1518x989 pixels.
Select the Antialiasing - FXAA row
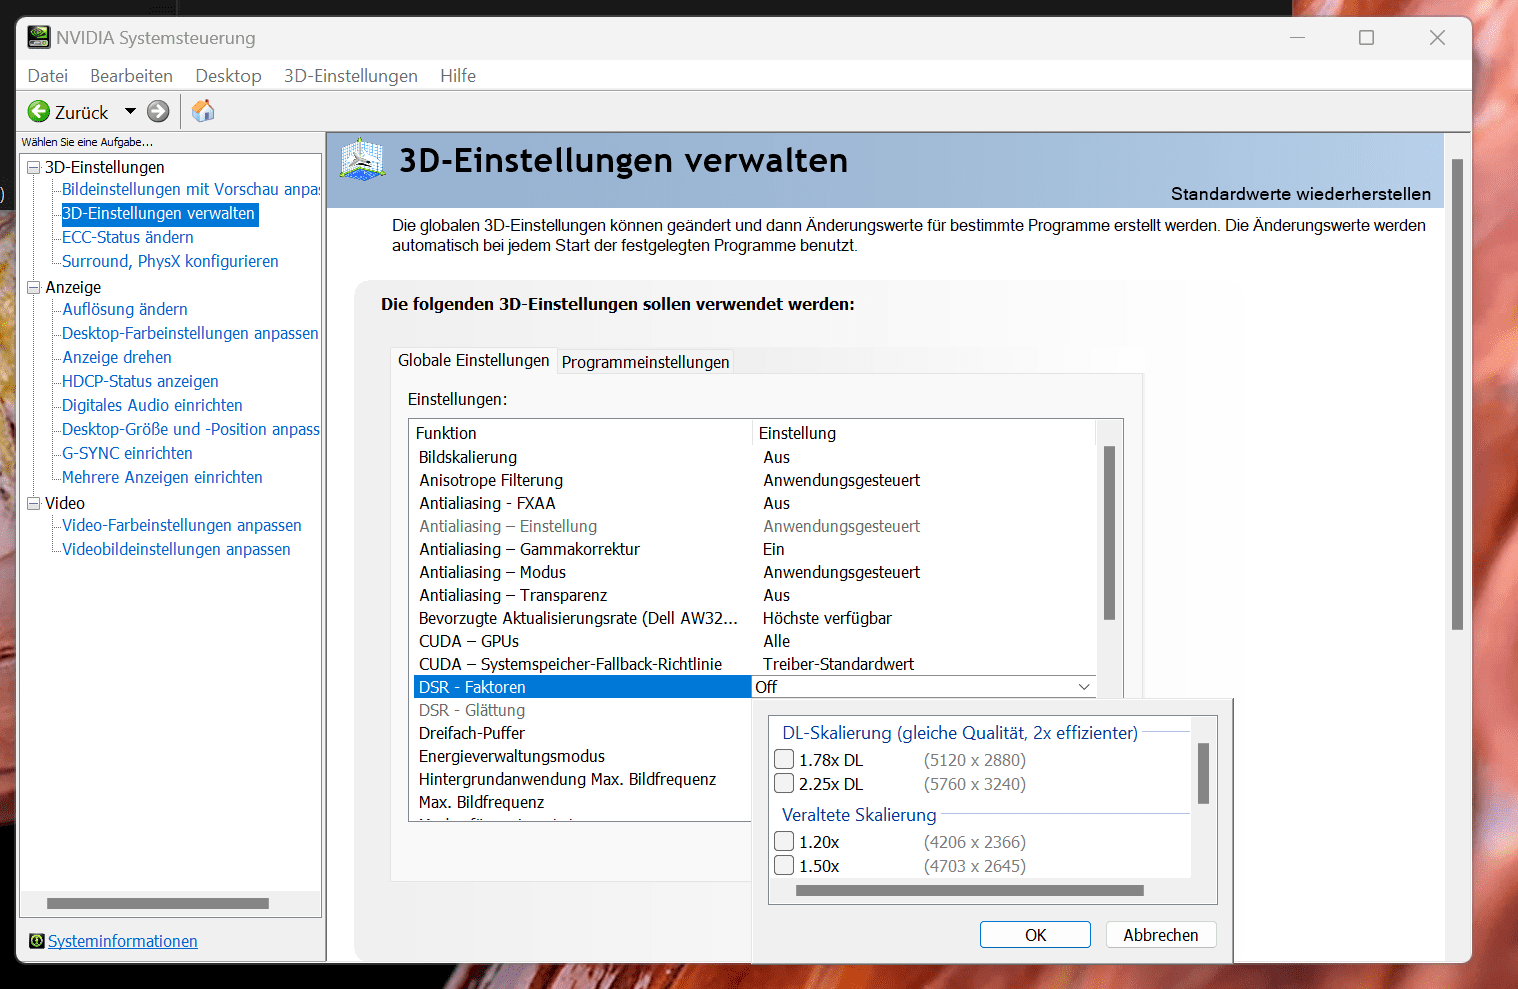click(755, 503)
